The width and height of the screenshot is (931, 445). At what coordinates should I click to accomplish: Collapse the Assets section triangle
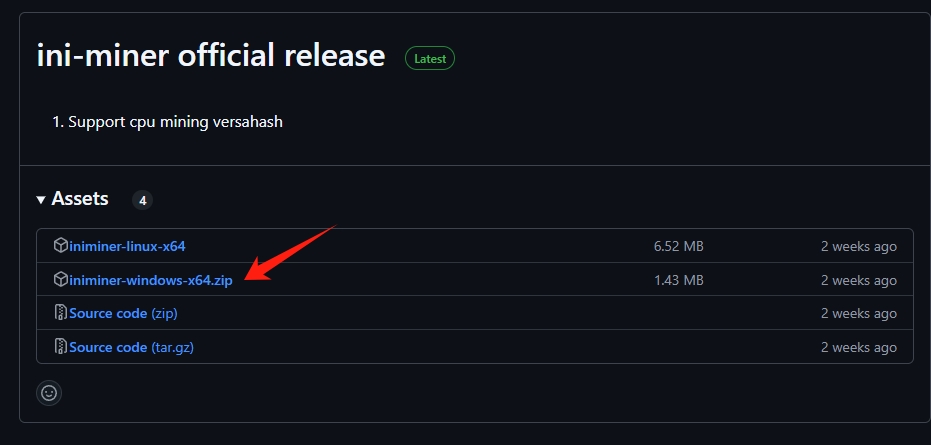(41, 200)
